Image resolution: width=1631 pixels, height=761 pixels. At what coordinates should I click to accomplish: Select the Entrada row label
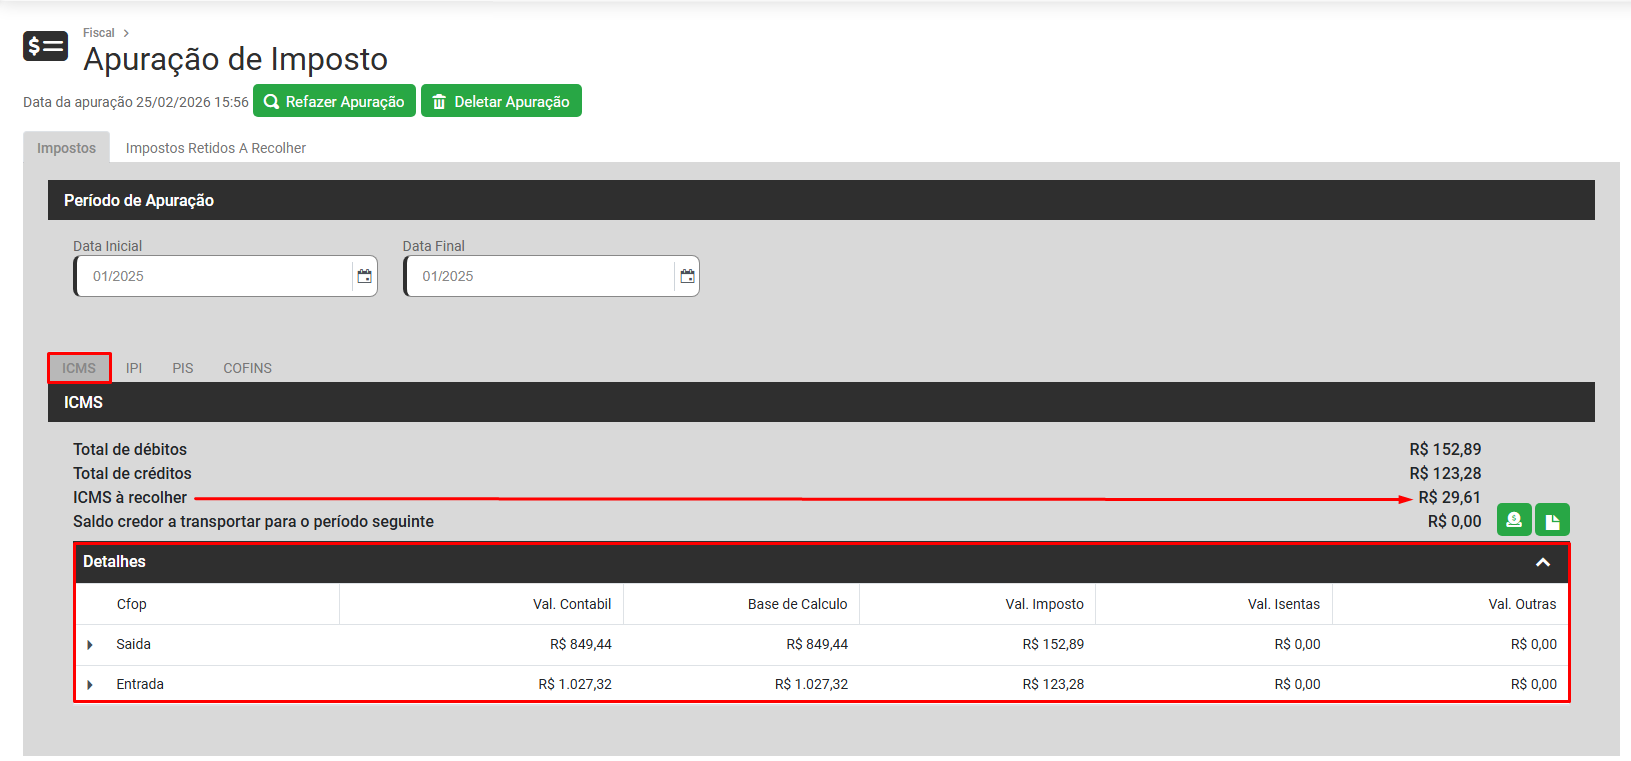[x=140, y=684]
